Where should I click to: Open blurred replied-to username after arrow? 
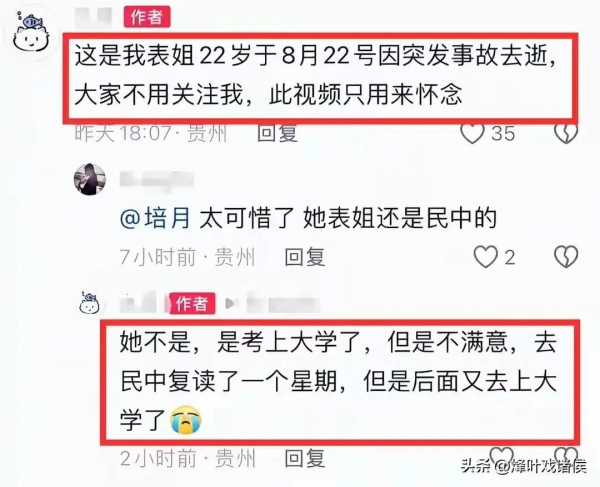[282, 303]
